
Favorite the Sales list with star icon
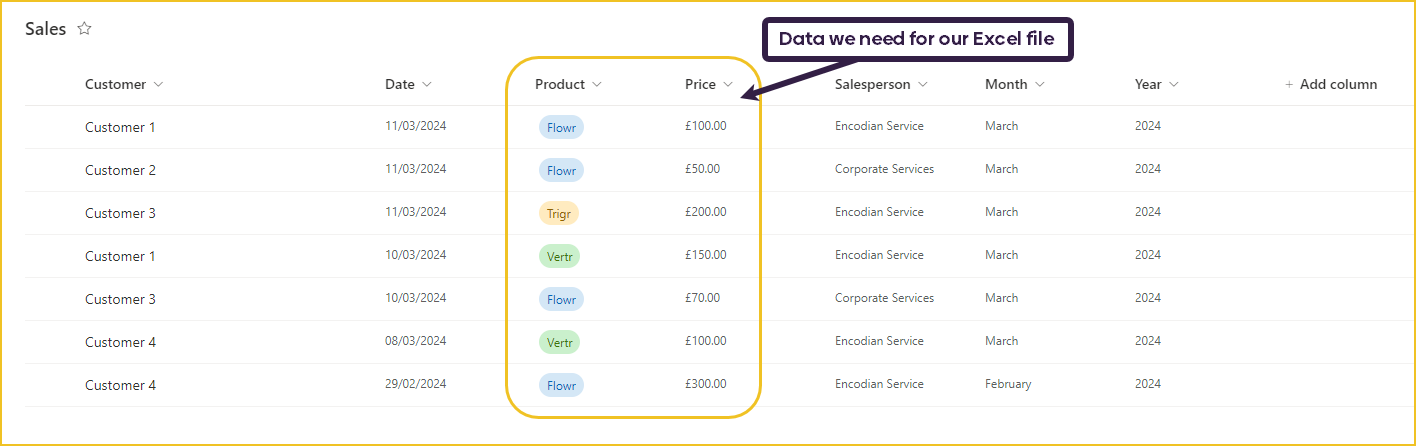click(x=85, y=29)
